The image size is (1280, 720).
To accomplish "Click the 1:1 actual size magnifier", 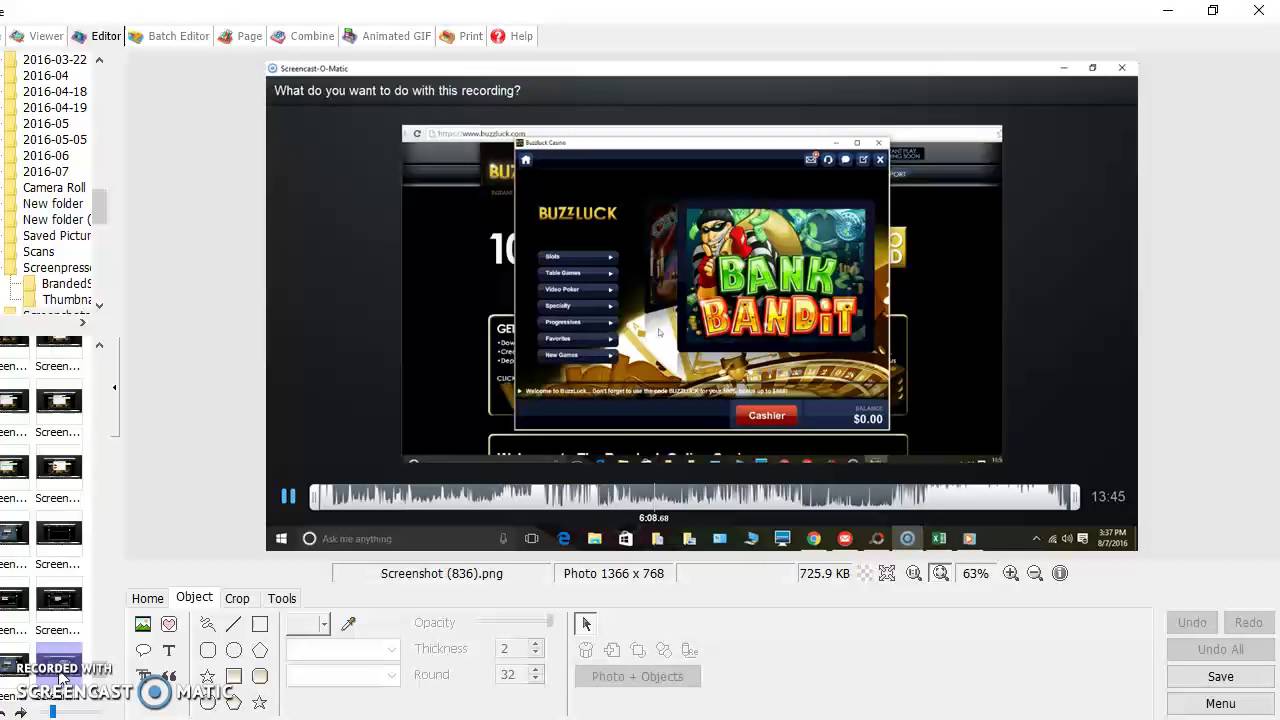I will coord(914,573).
